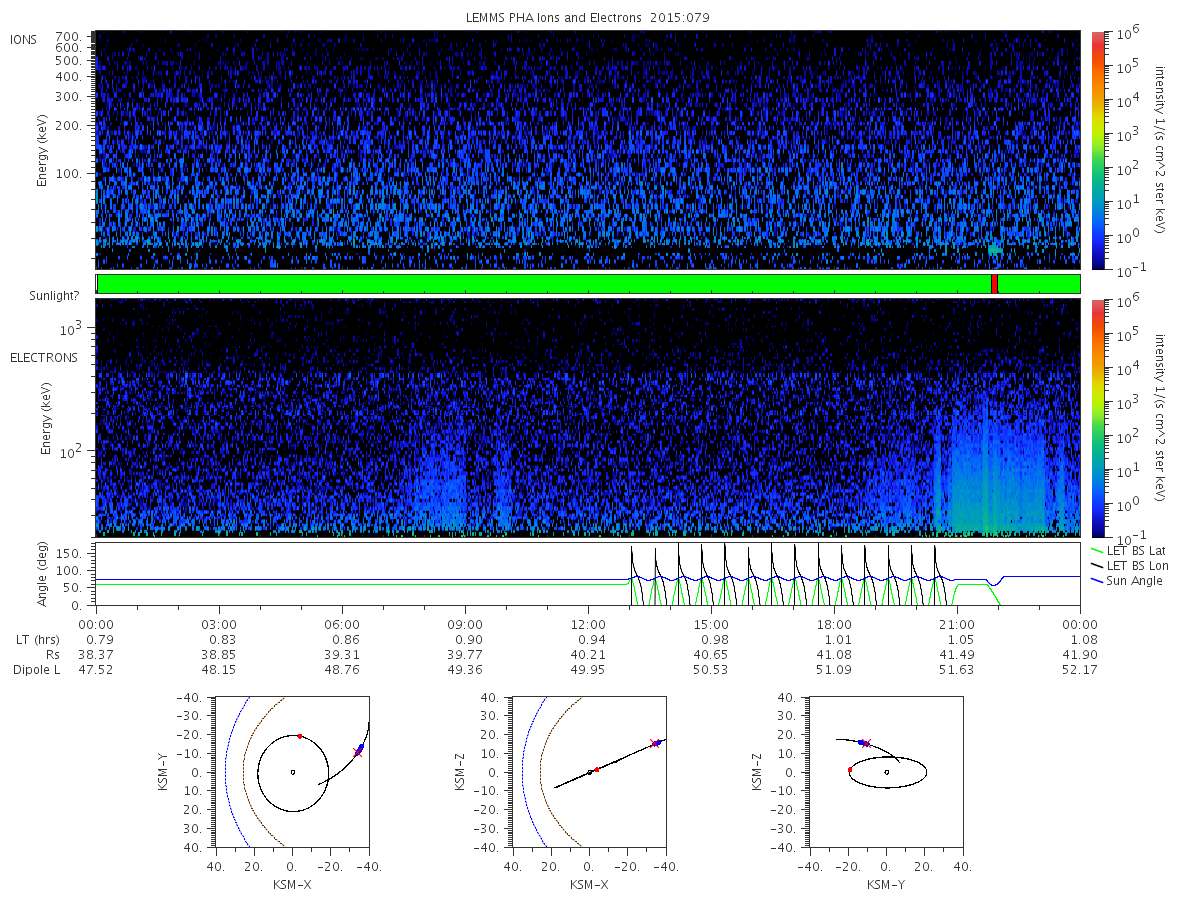Image resolution: width=1200 pixels, height=900 pixels.
Task: Select the black LET BS Lon legend entry
Action: (x=1133, y=565)
